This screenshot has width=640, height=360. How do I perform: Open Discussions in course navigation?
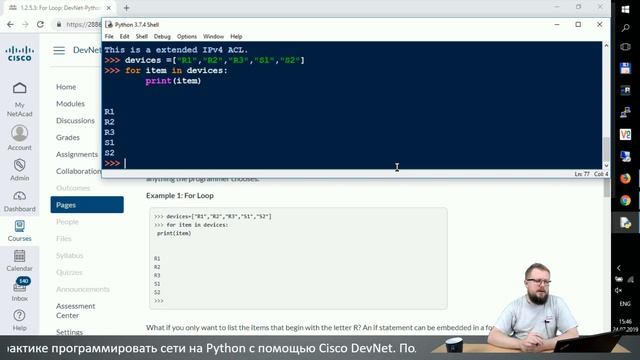pos(75,120)
